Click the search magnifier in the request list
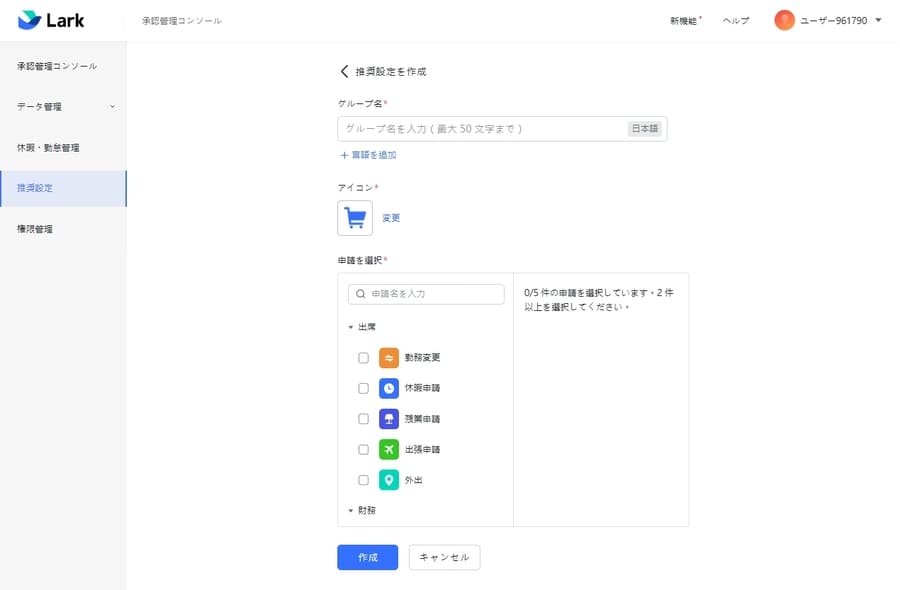 point(361,293)
